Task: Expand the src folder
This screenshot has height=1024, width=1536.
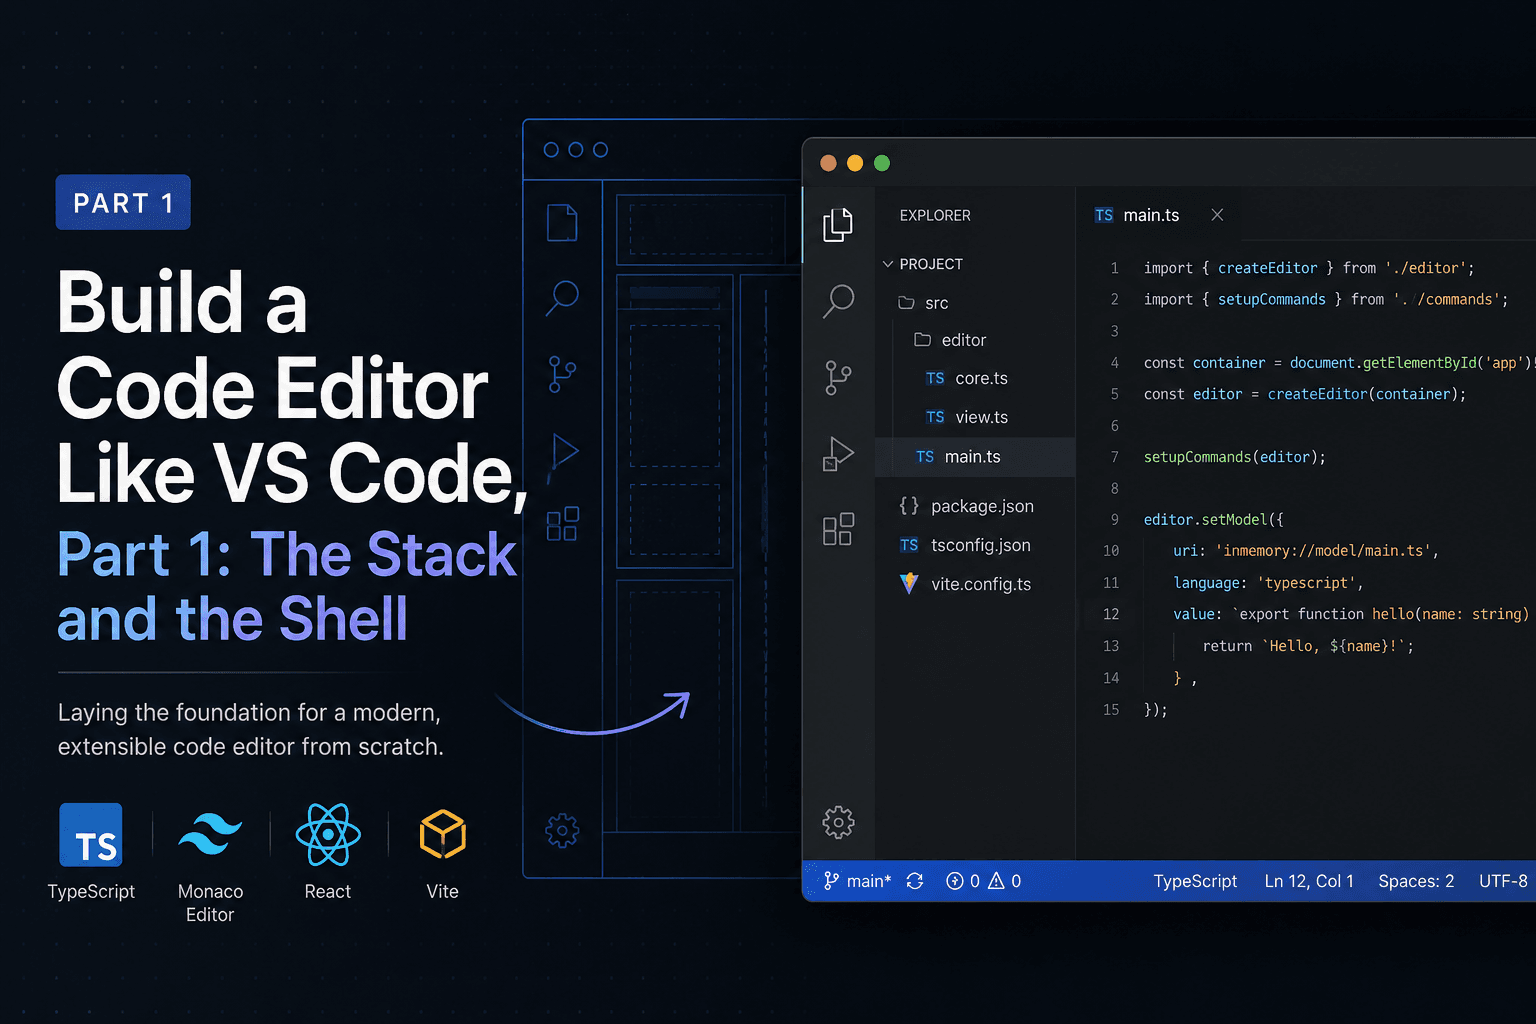Action: pyautogui.click(x=923, y=303)
